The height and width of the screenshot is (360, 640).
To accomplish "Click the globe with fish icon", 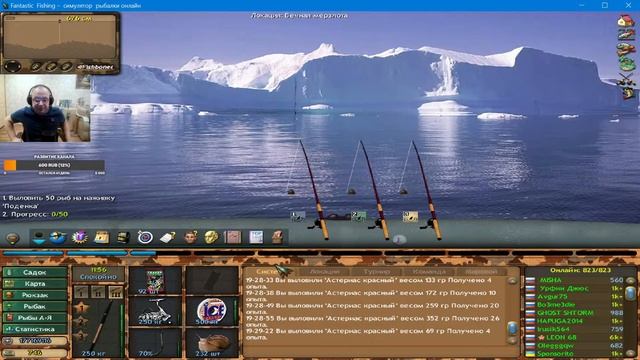I will [58, 237].
